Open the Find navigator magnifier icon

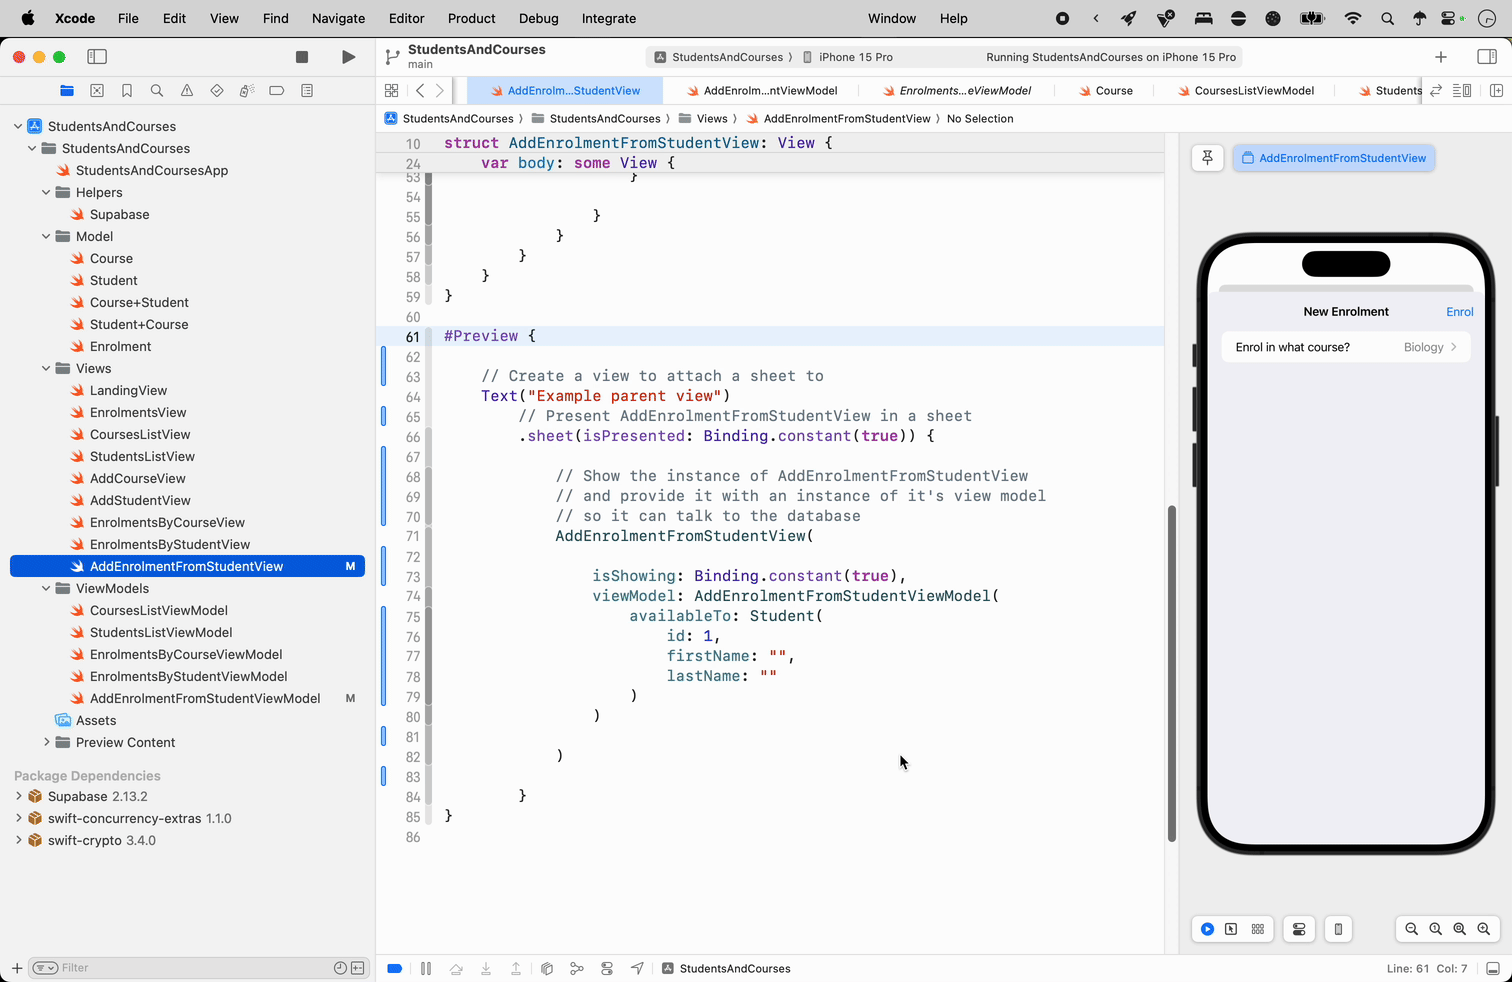[157, 91]
